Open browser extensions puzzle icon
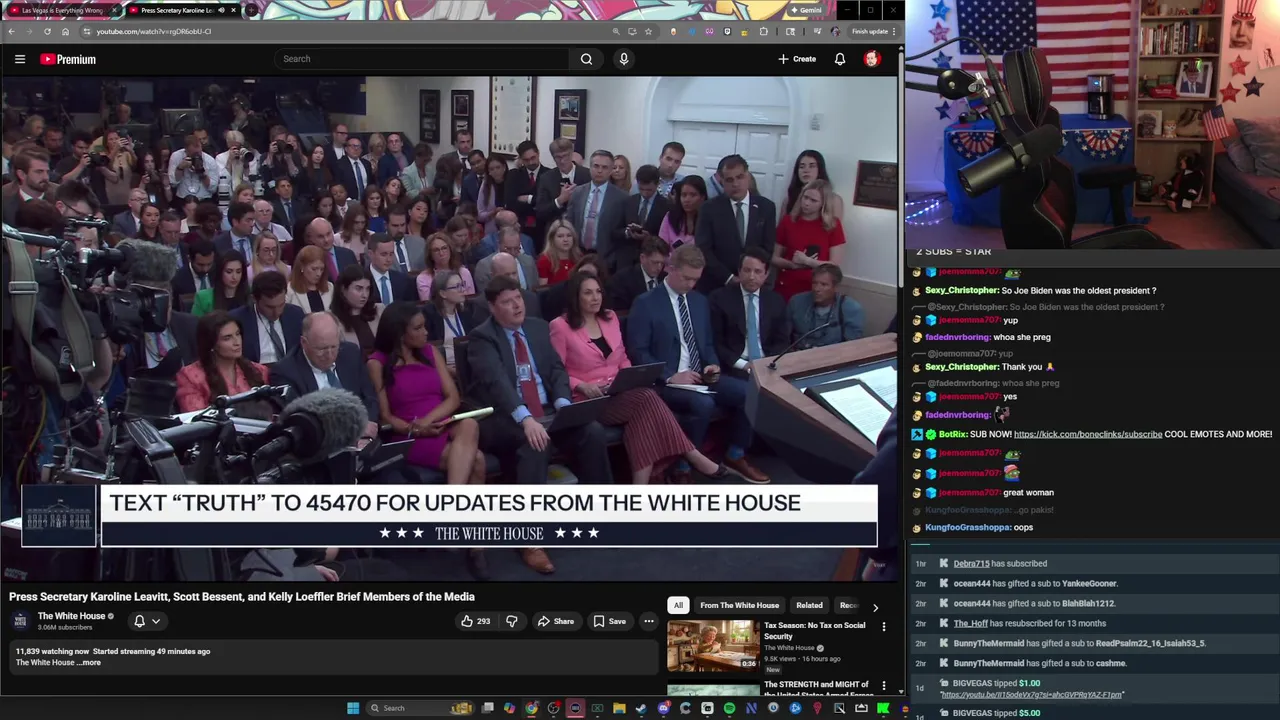Image resolution: width=1280 pixels, height=720 pixels. (x=763, y=31)
